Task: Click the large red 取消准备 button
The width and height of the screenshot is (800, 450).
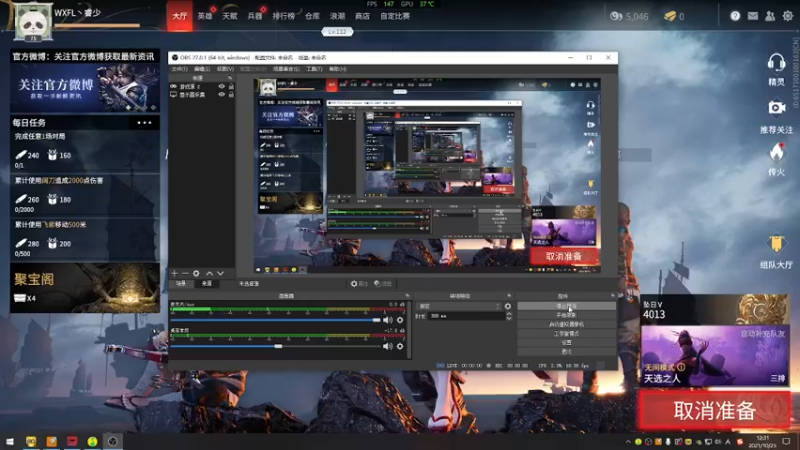Action: click(714, 411)
